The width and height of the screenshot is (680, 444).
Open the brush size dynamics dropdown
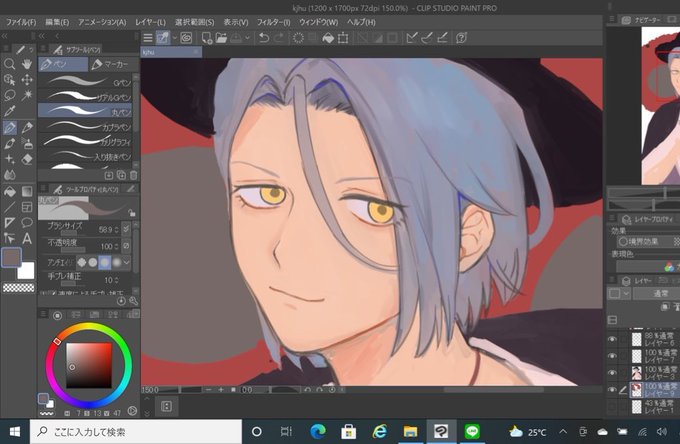click(x=126, y=229)
